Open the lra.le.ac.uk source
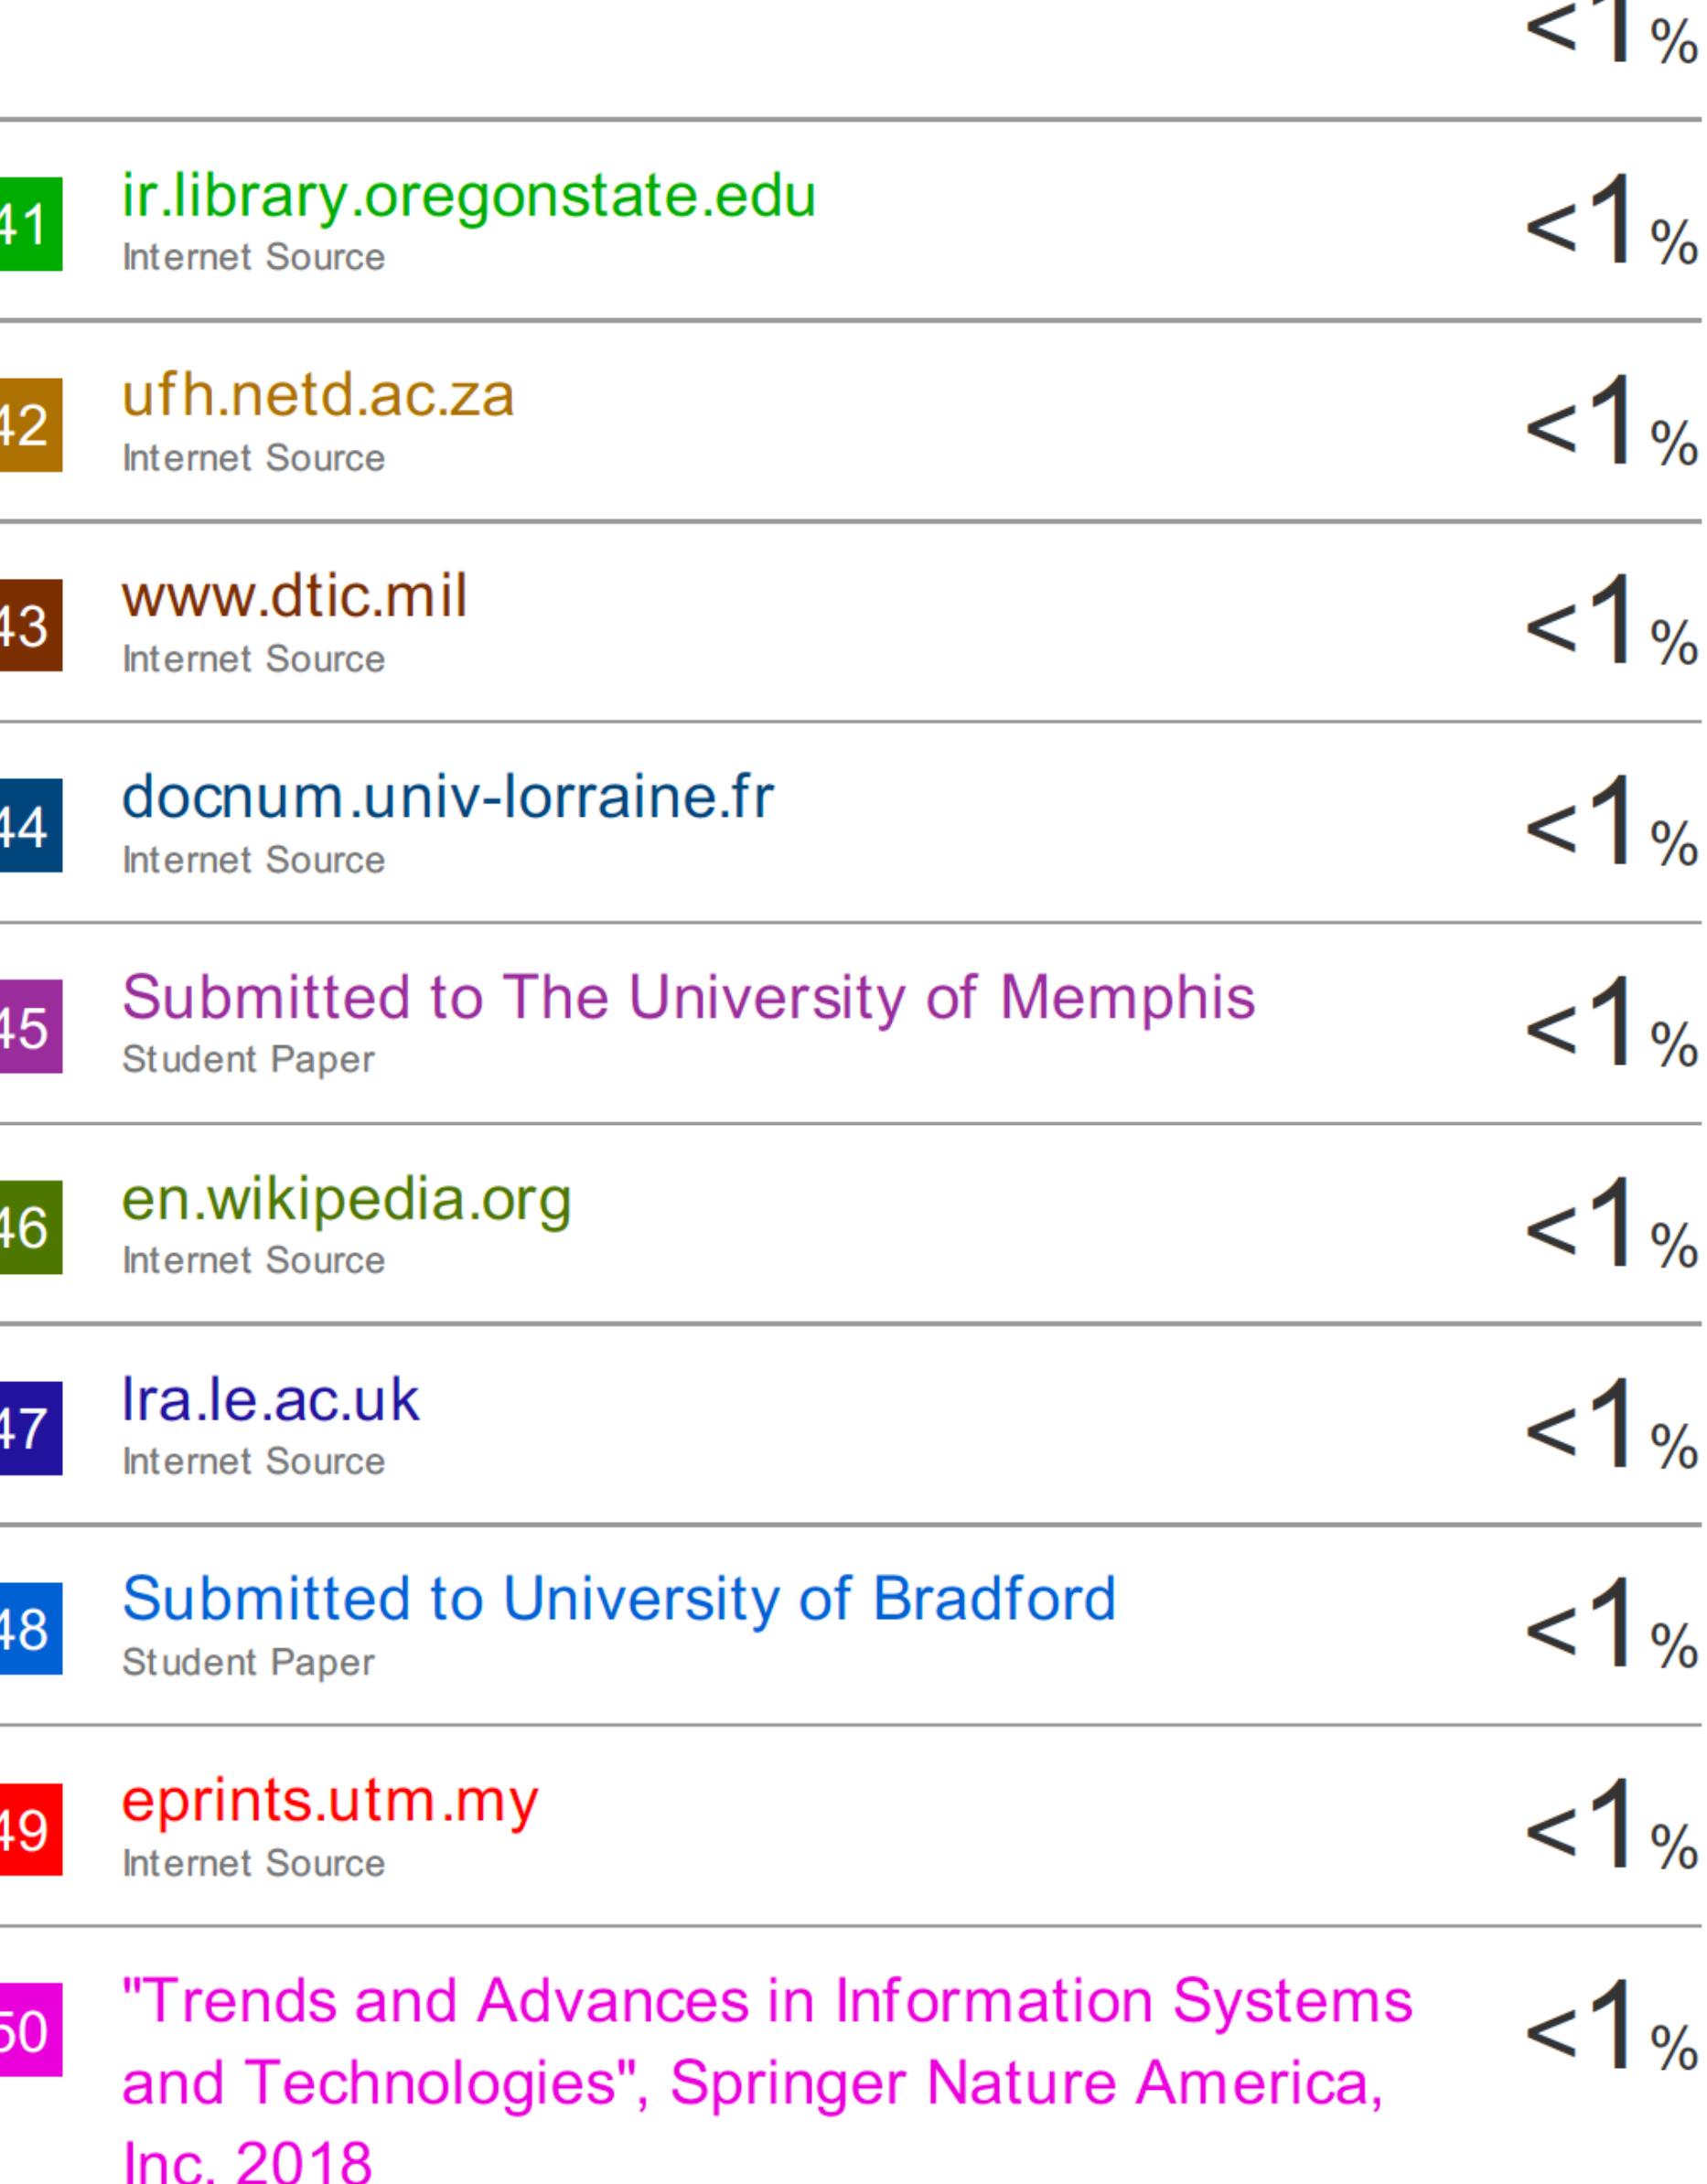 pyautogui.click(x=270, y=1399)
